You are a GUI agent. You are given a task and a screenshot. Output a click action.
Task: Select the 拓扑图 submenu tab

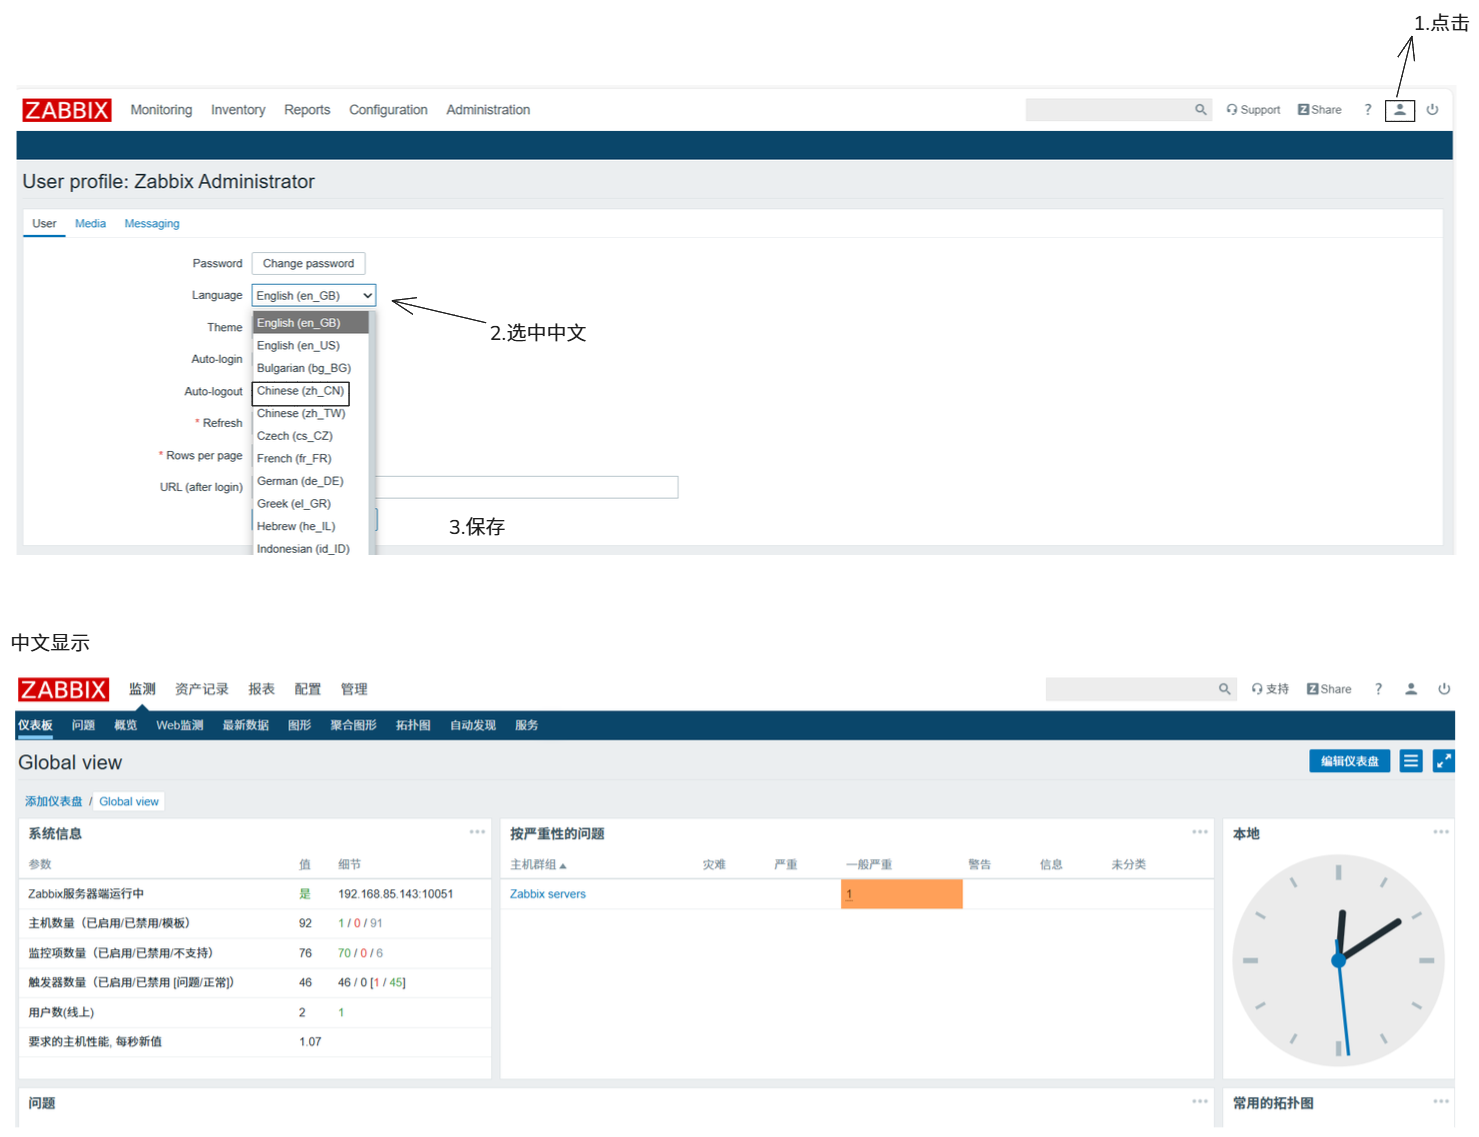(x=413, y=725)
